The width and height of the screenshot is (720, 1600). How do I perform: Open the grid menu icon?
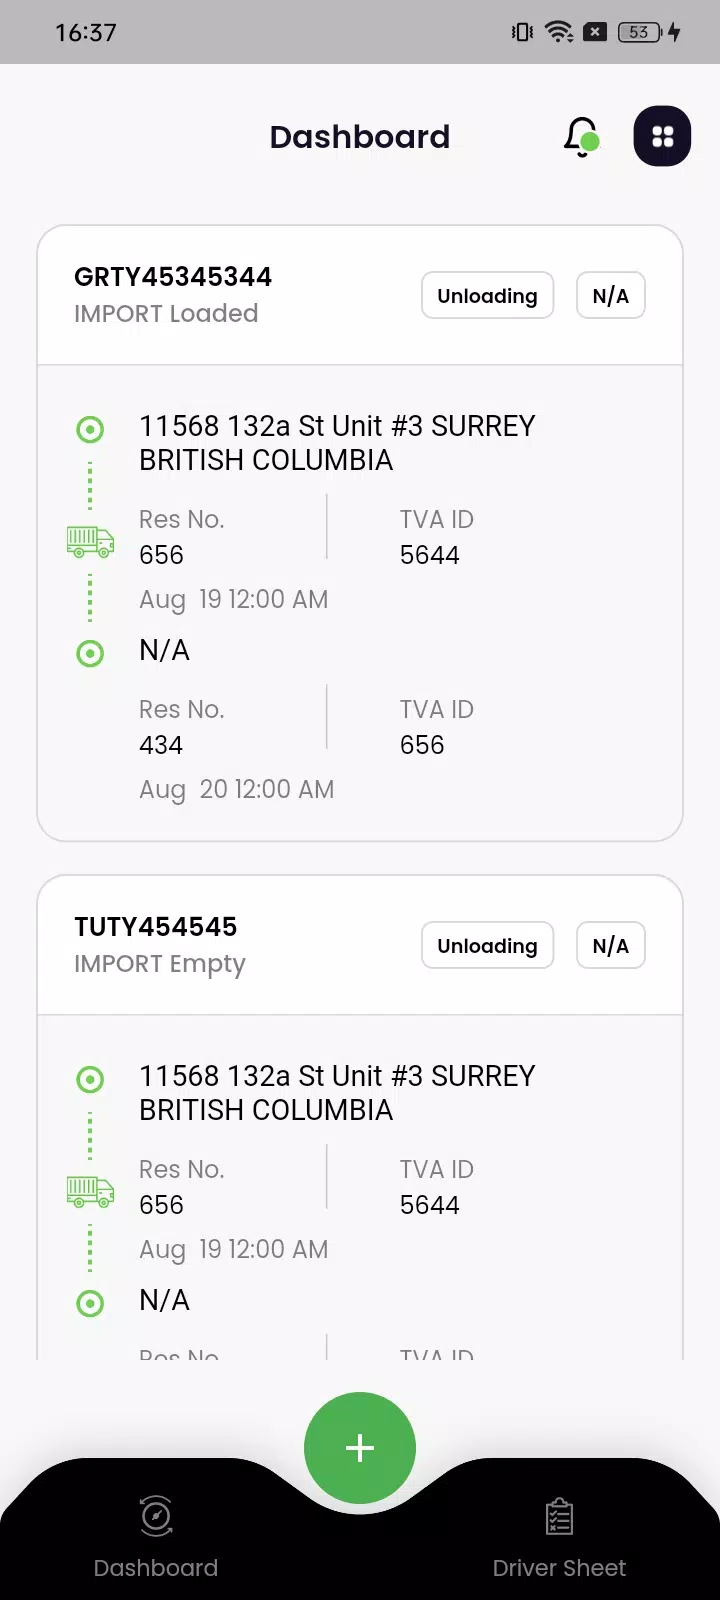(662, 136)
